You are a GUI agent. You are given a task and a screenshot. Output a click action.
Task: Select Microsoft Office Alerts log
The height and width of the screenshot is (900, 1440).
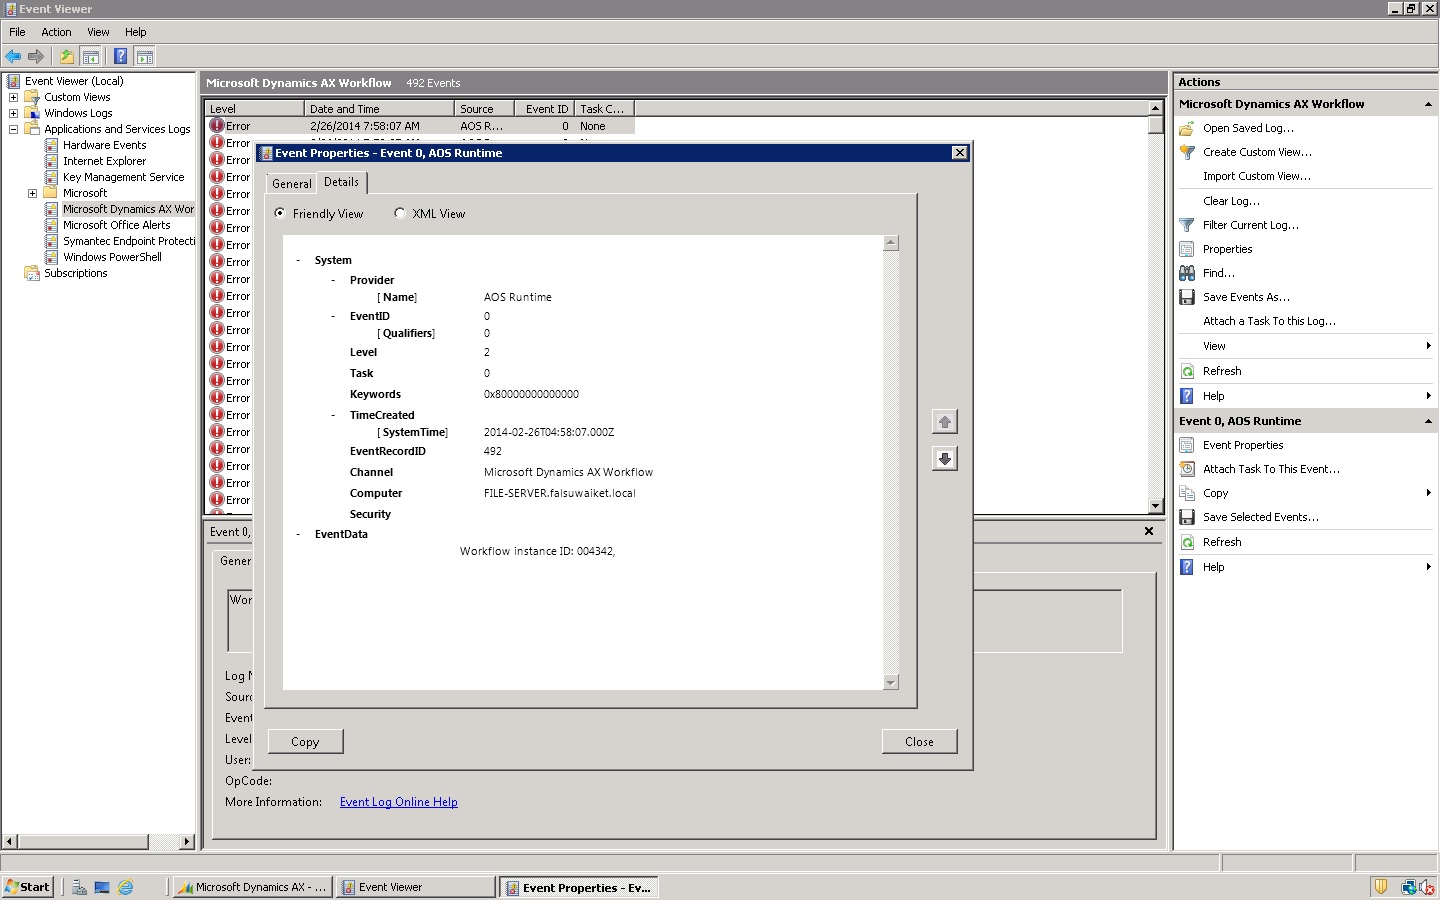coord(116,225)
